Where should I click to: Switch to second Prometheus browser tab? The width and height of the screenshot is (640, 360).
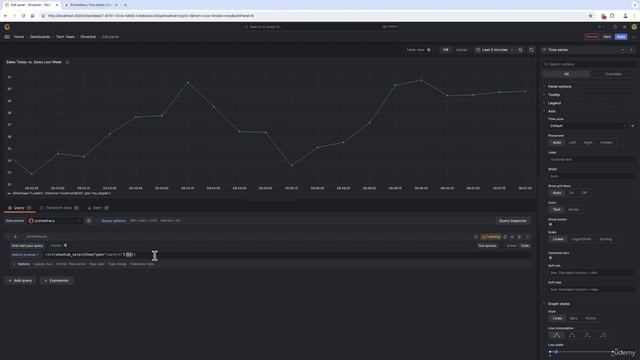coord(91,5)
